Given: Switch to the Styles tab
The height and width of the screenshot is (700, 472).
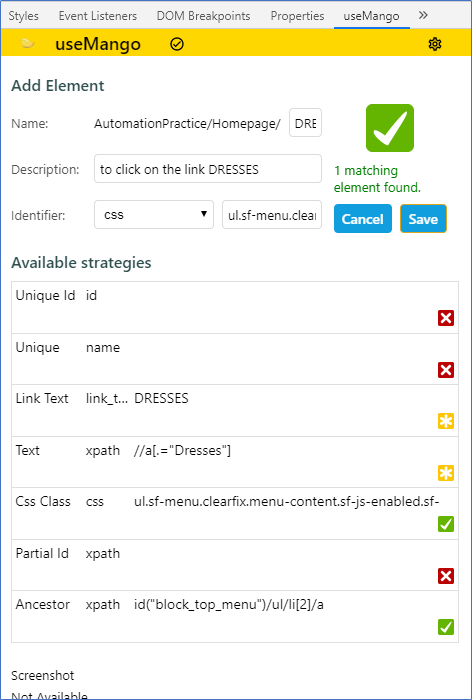Looking at the screenshot, I should point(24,16).
